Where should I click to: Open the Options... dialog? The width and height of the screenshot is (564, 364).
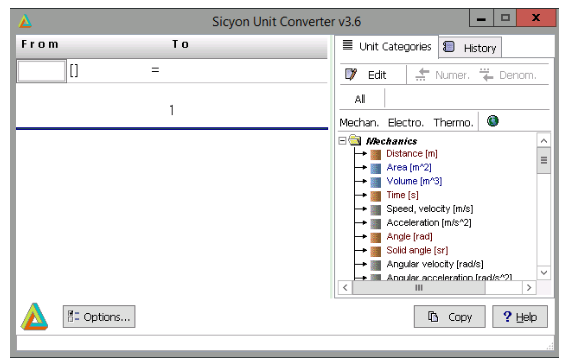99,317
